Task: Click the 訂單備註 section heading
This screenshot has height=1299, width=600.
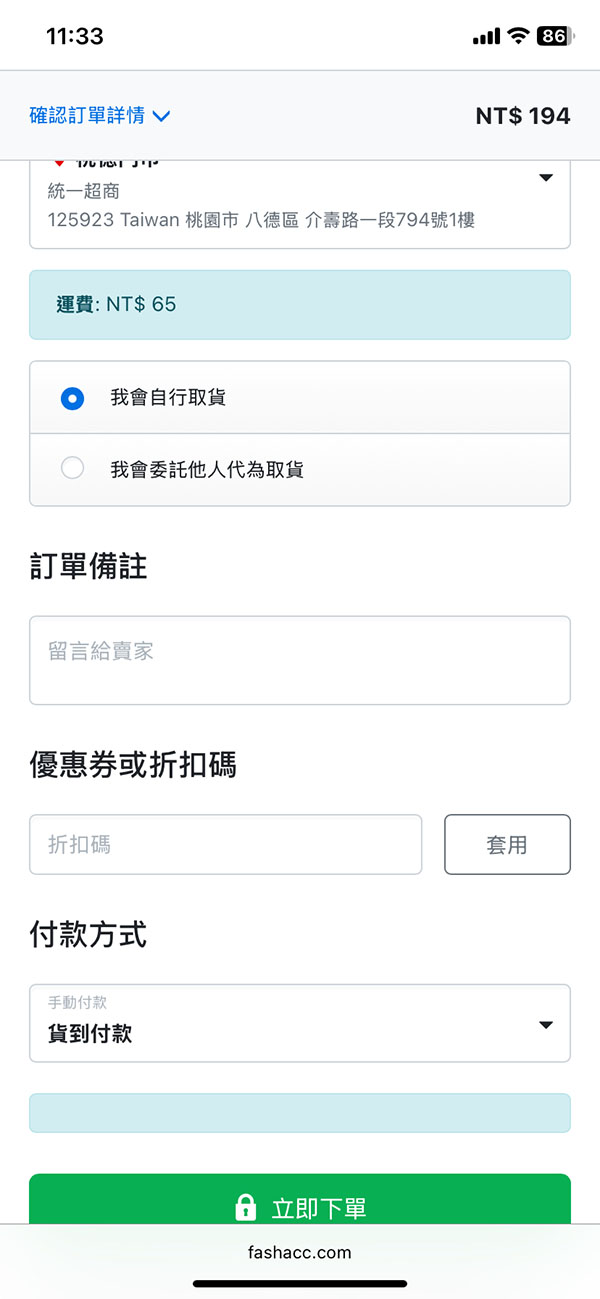Action: tap(88, 566)
